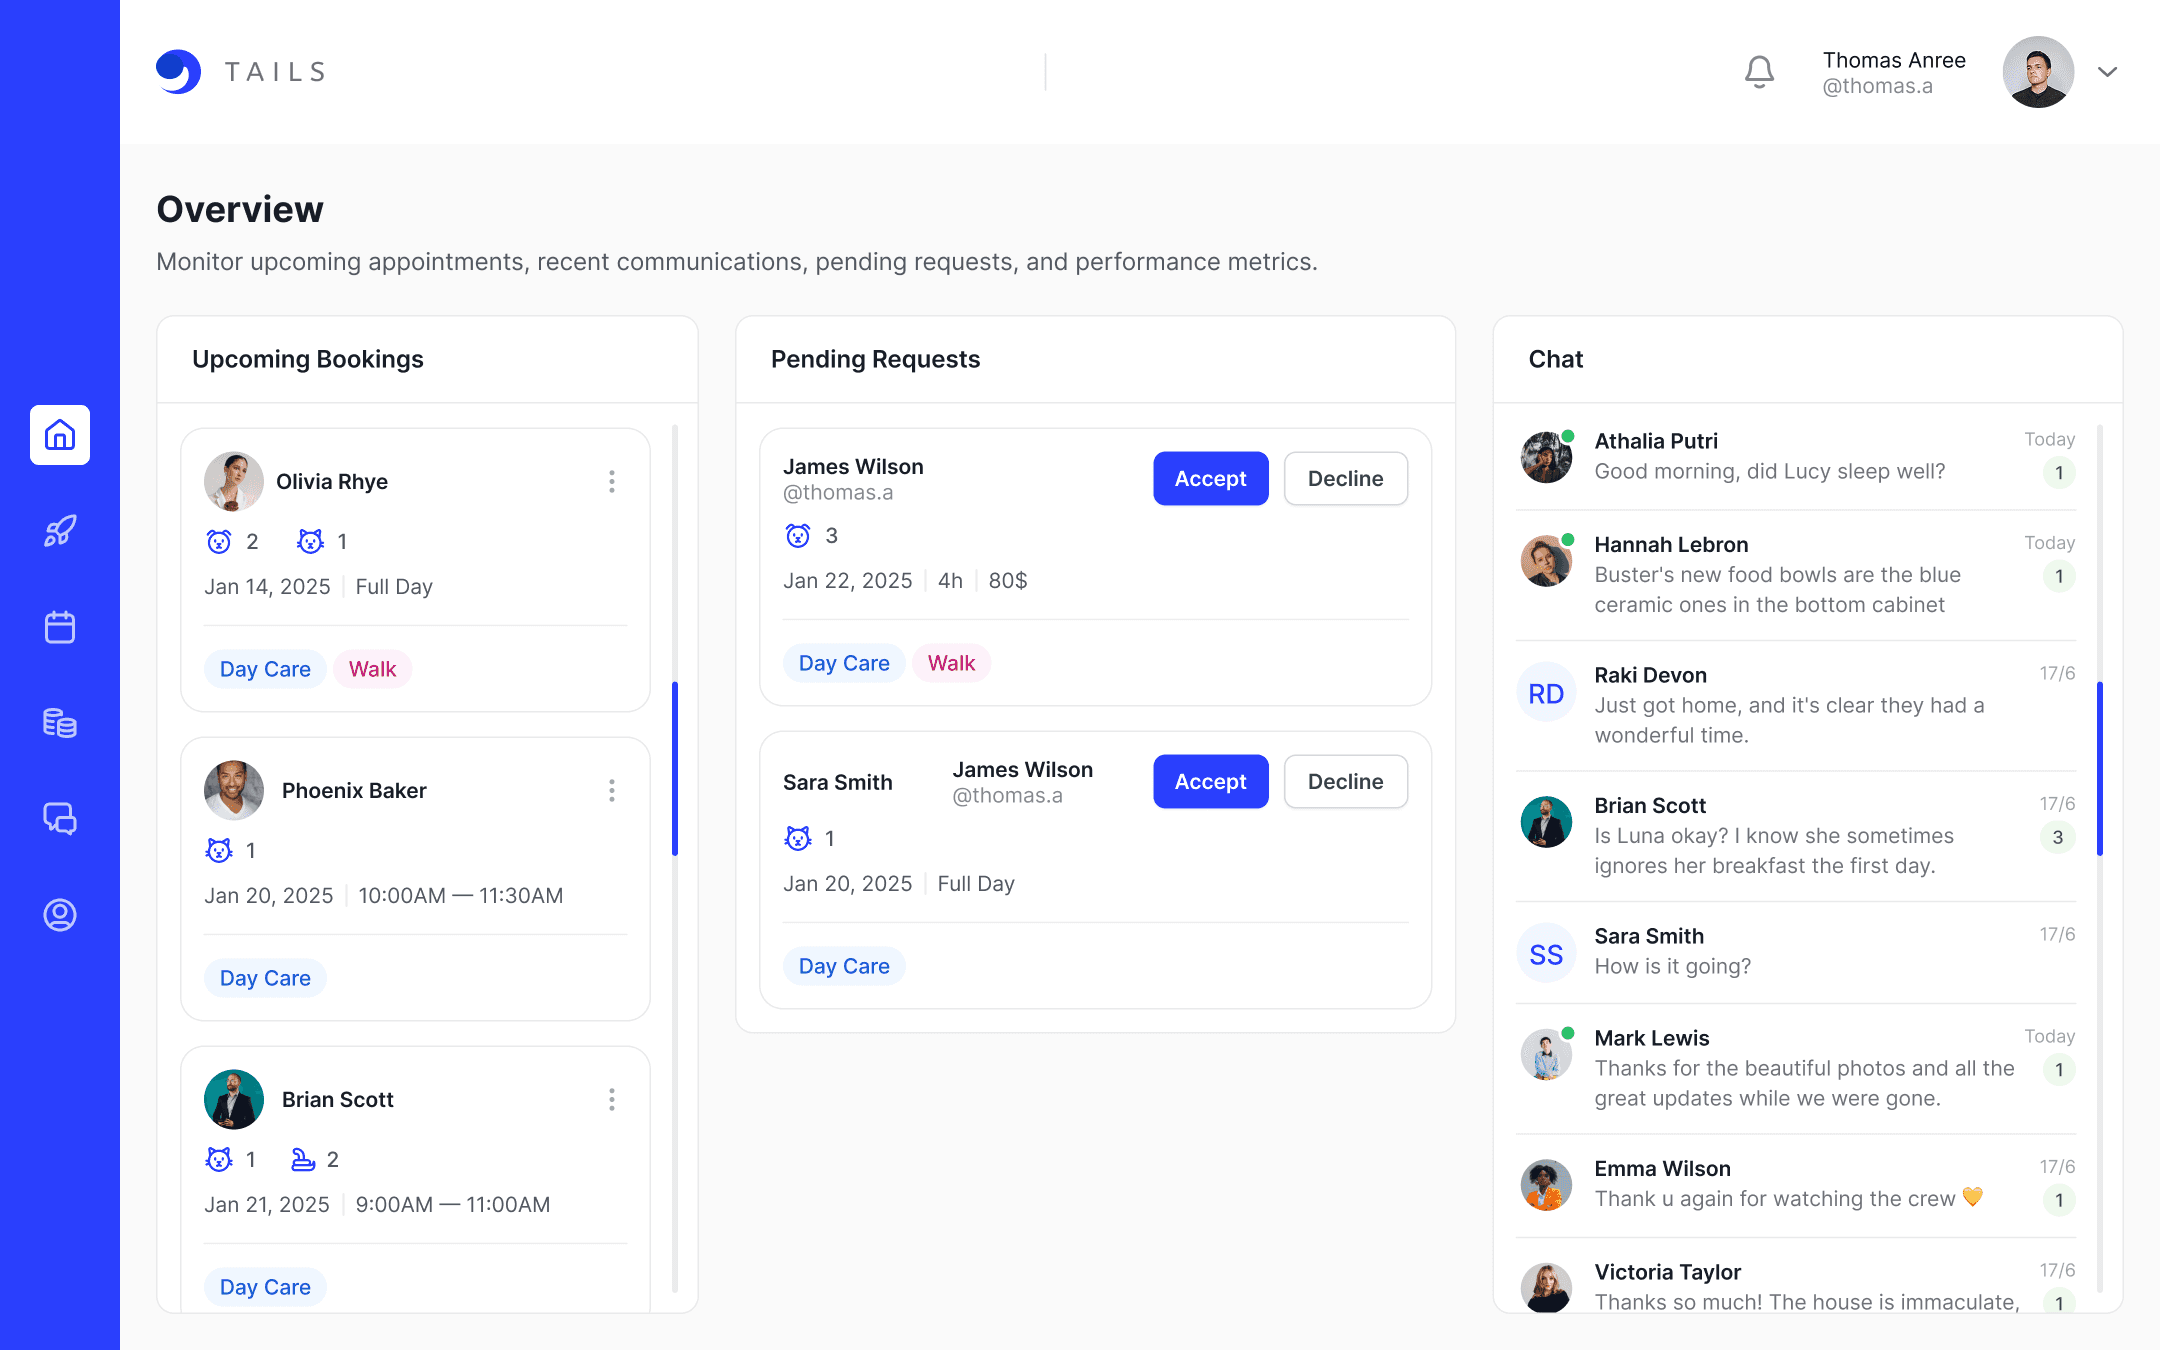The width and height of the screenshot is (2160, 1350).
Task: Click the Walk tag on Olivia's booking
Action: point(372,669)
